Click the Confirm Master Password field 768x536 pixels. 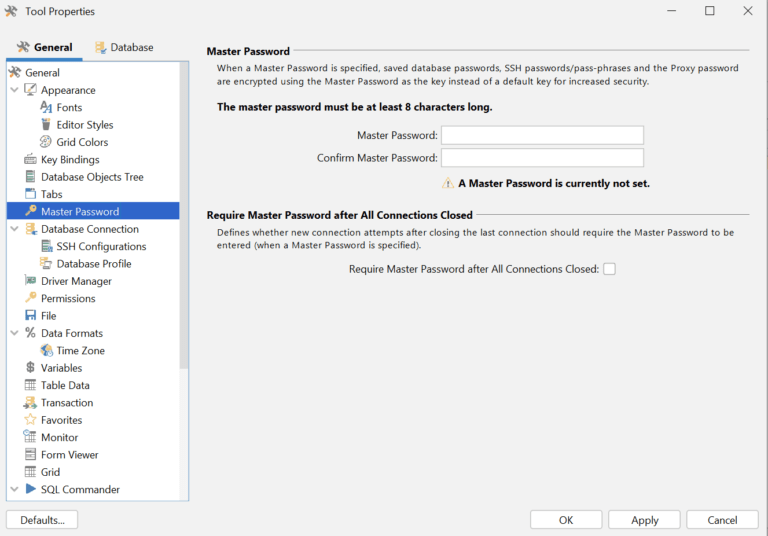[x=542, y=158]
